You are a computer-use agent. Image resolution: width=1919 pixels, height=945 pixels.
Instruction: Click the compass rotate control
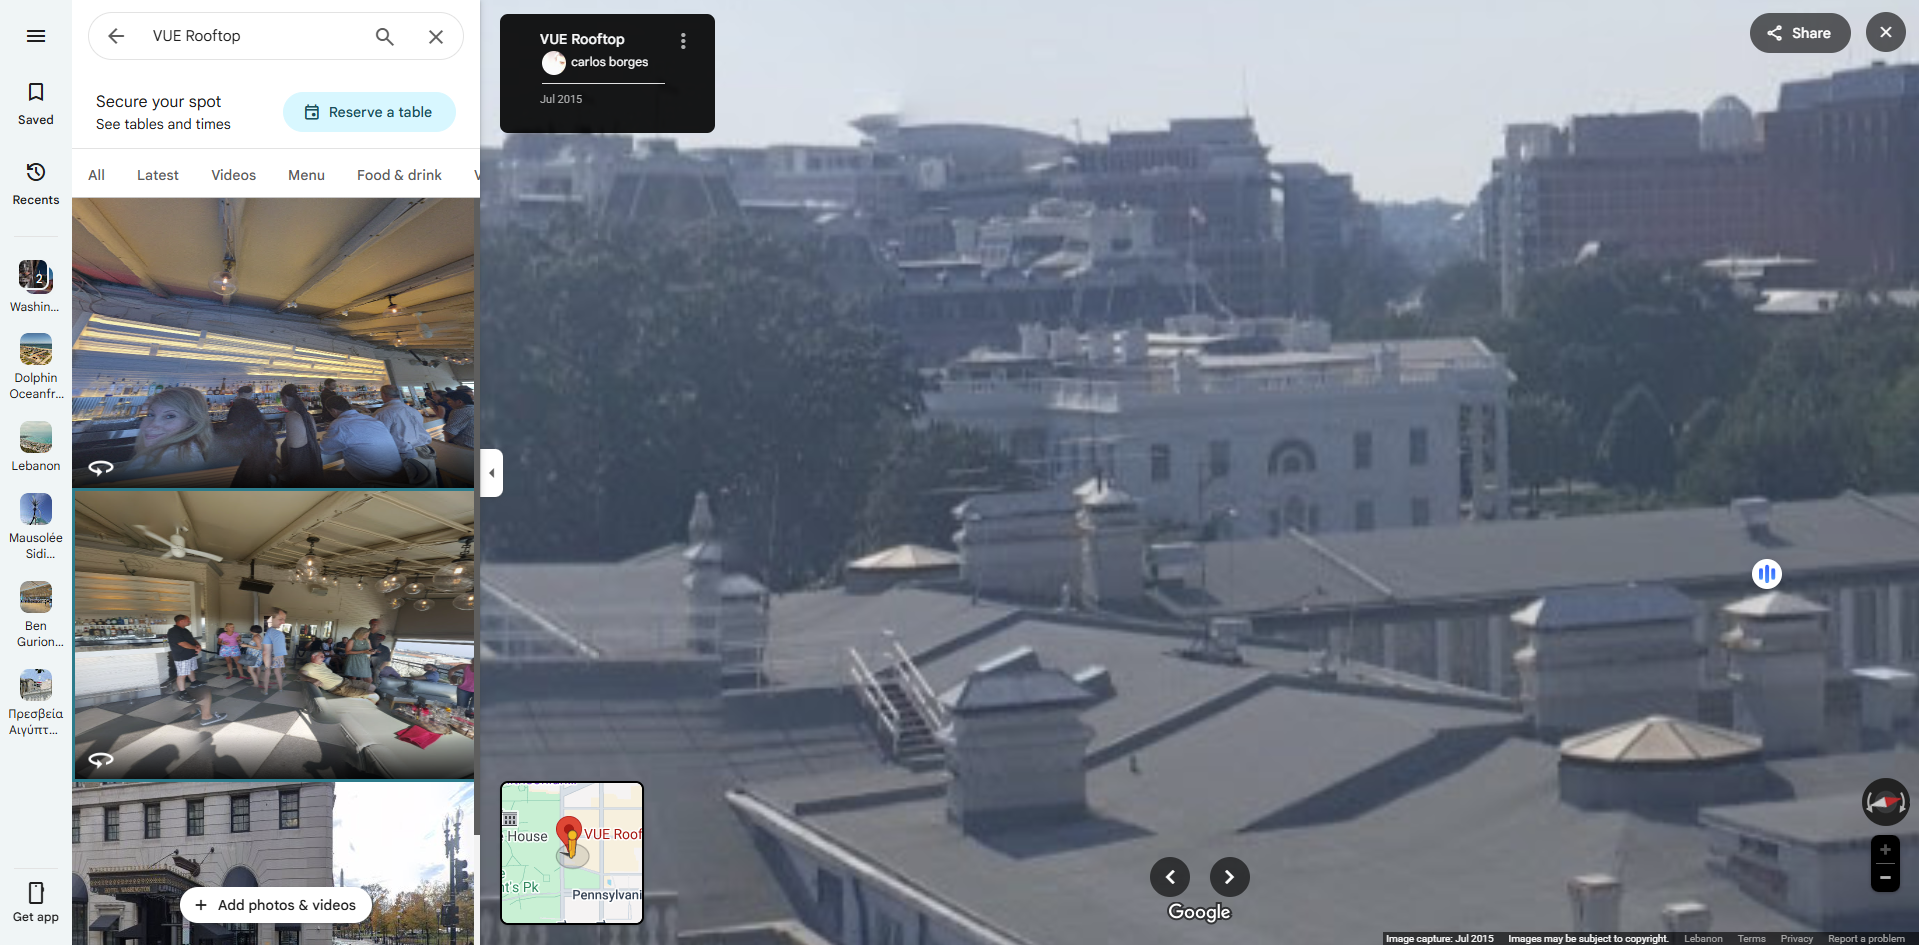(x=1885, y=802)
